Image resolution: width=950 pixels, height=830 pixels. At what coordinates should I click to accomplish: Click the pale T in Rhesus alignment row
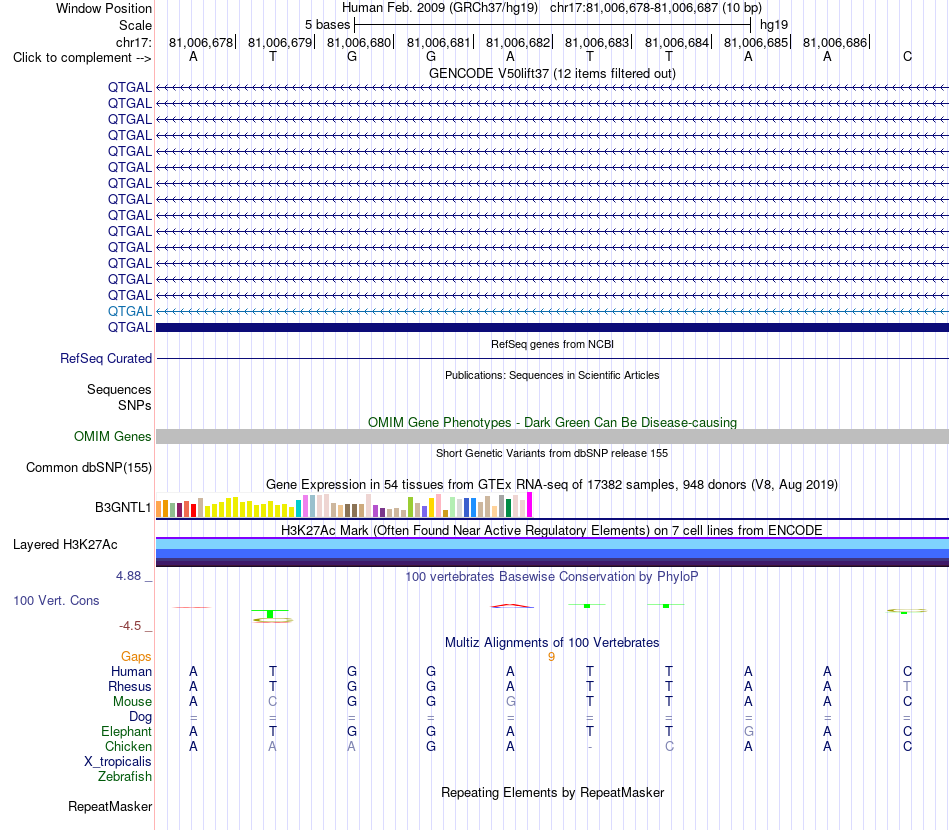[907, 686]
